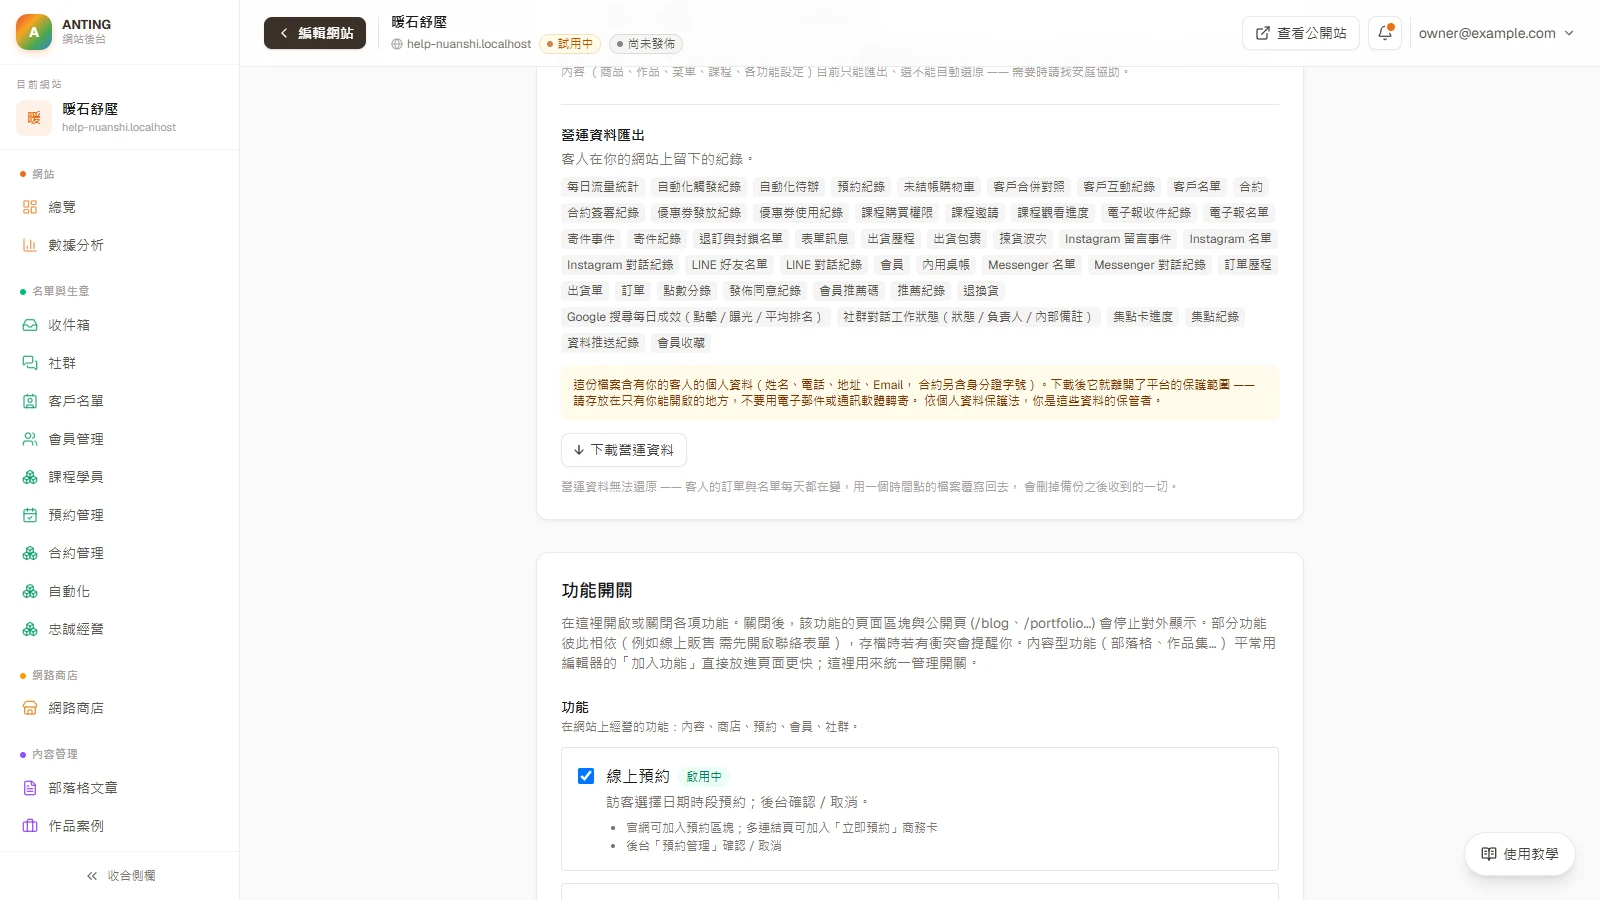Click the 暖石舒壓 site avatar thumbnail
1600x900 pixels.
[34, 118]
